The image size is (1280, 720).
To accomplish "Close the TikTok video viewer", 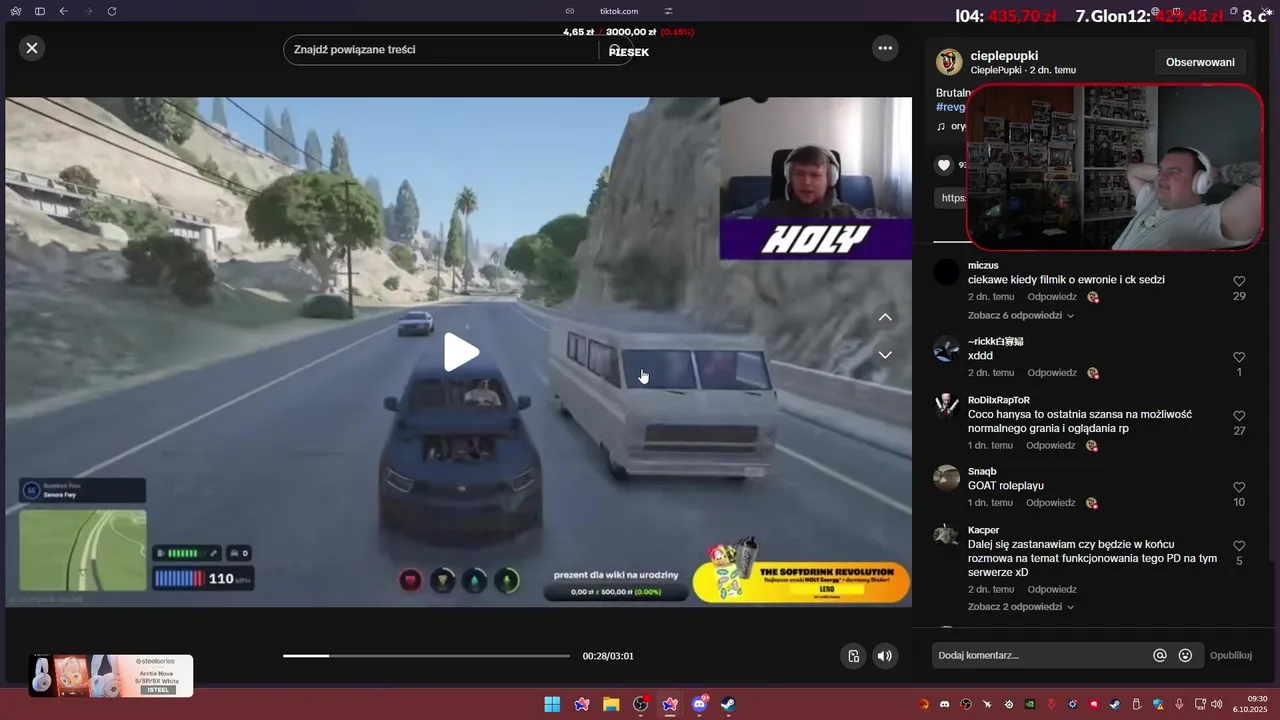I will 32,48.
